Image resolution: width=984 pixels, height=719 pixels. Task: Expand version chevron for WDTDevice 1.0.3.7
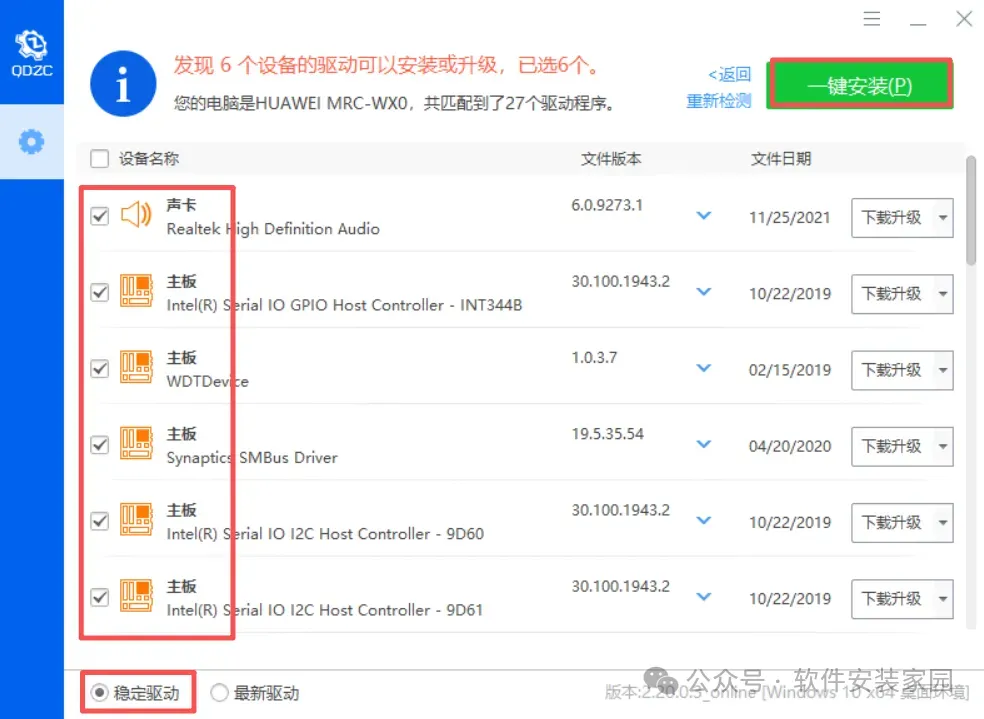[x=704, y=368]
